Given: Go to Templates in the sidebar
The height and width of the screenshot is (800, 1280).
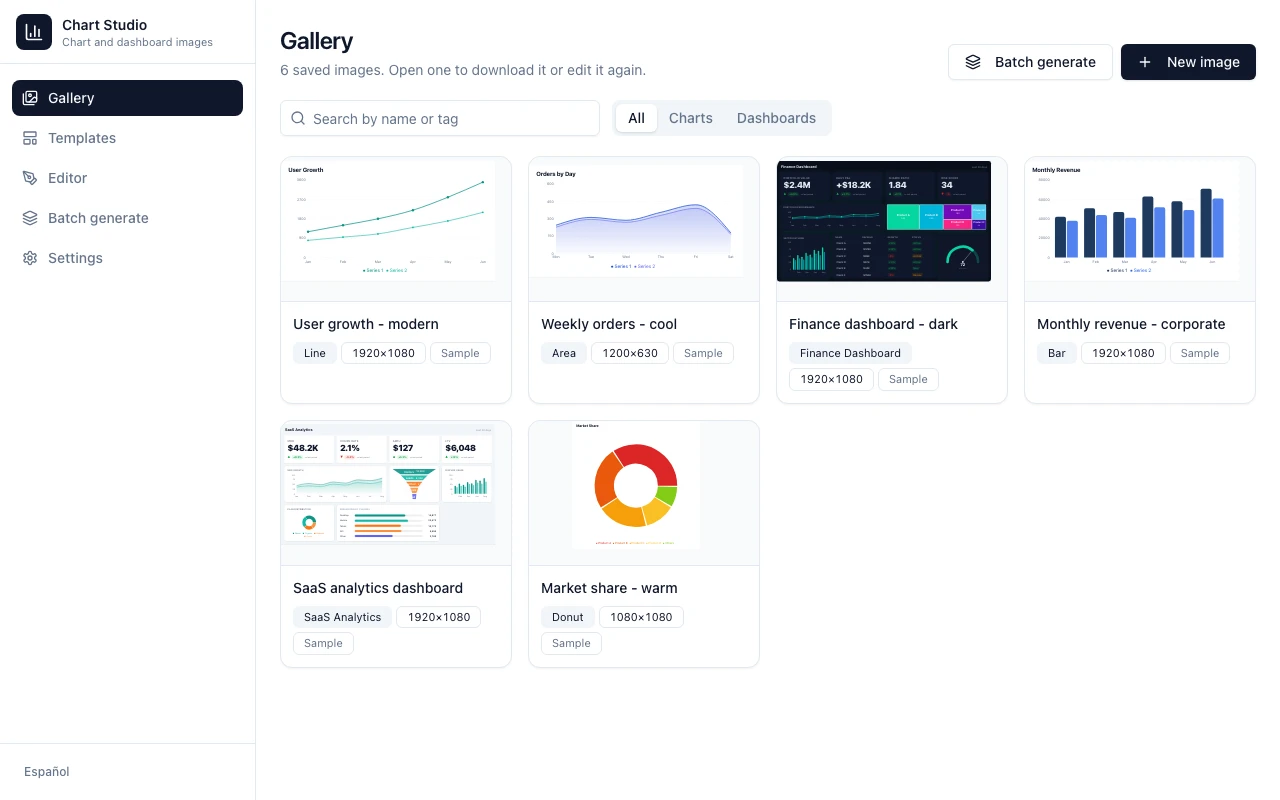Looking at the screenshot, I should (x=127, y=138).
